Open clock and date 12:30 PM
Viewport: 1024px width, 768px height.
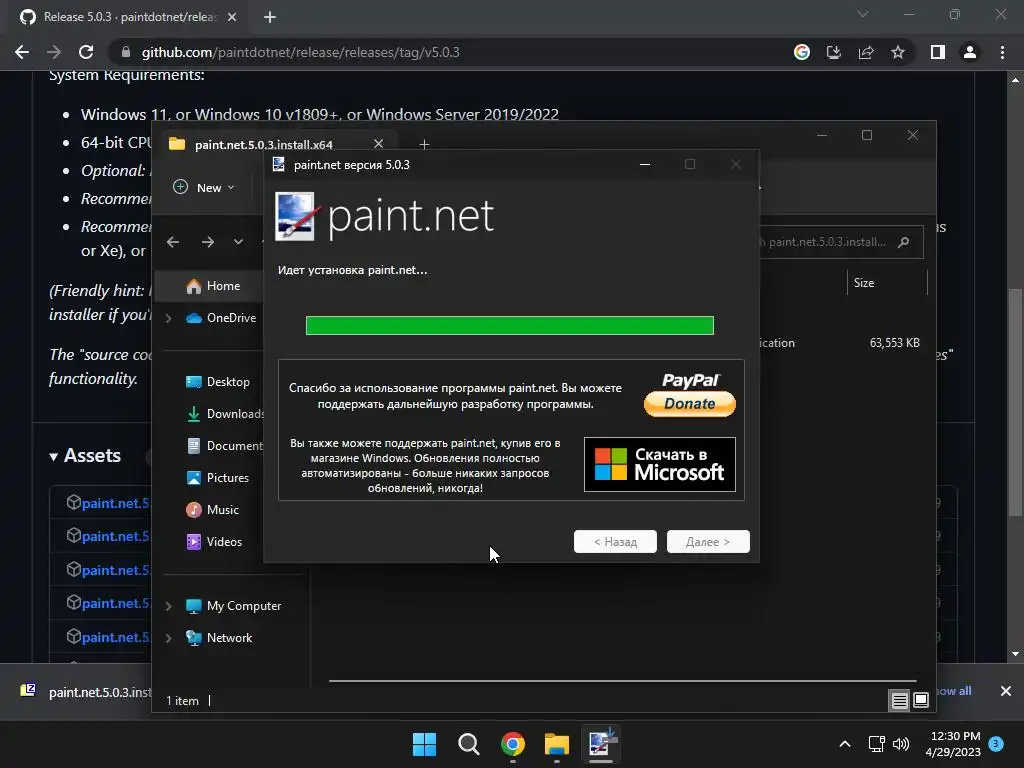pyautogui.click(x=953, y=744)
